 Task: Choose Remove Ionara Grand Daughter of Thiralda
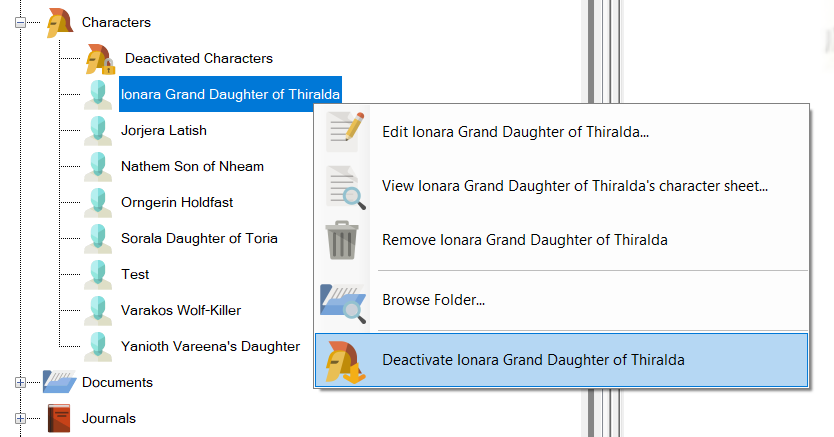(x=524, y=240)
